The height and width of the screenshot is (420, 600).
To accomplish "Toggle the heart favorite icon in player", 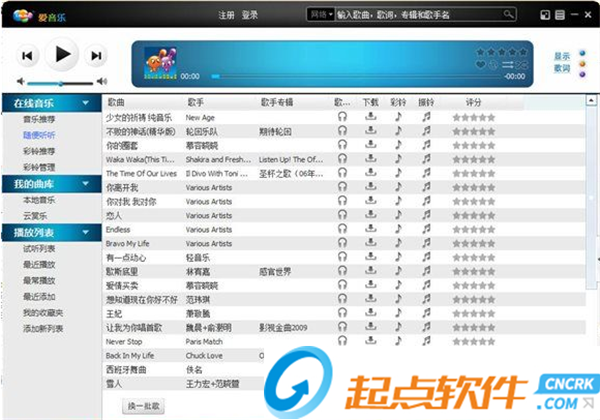I will pos(481,65).
